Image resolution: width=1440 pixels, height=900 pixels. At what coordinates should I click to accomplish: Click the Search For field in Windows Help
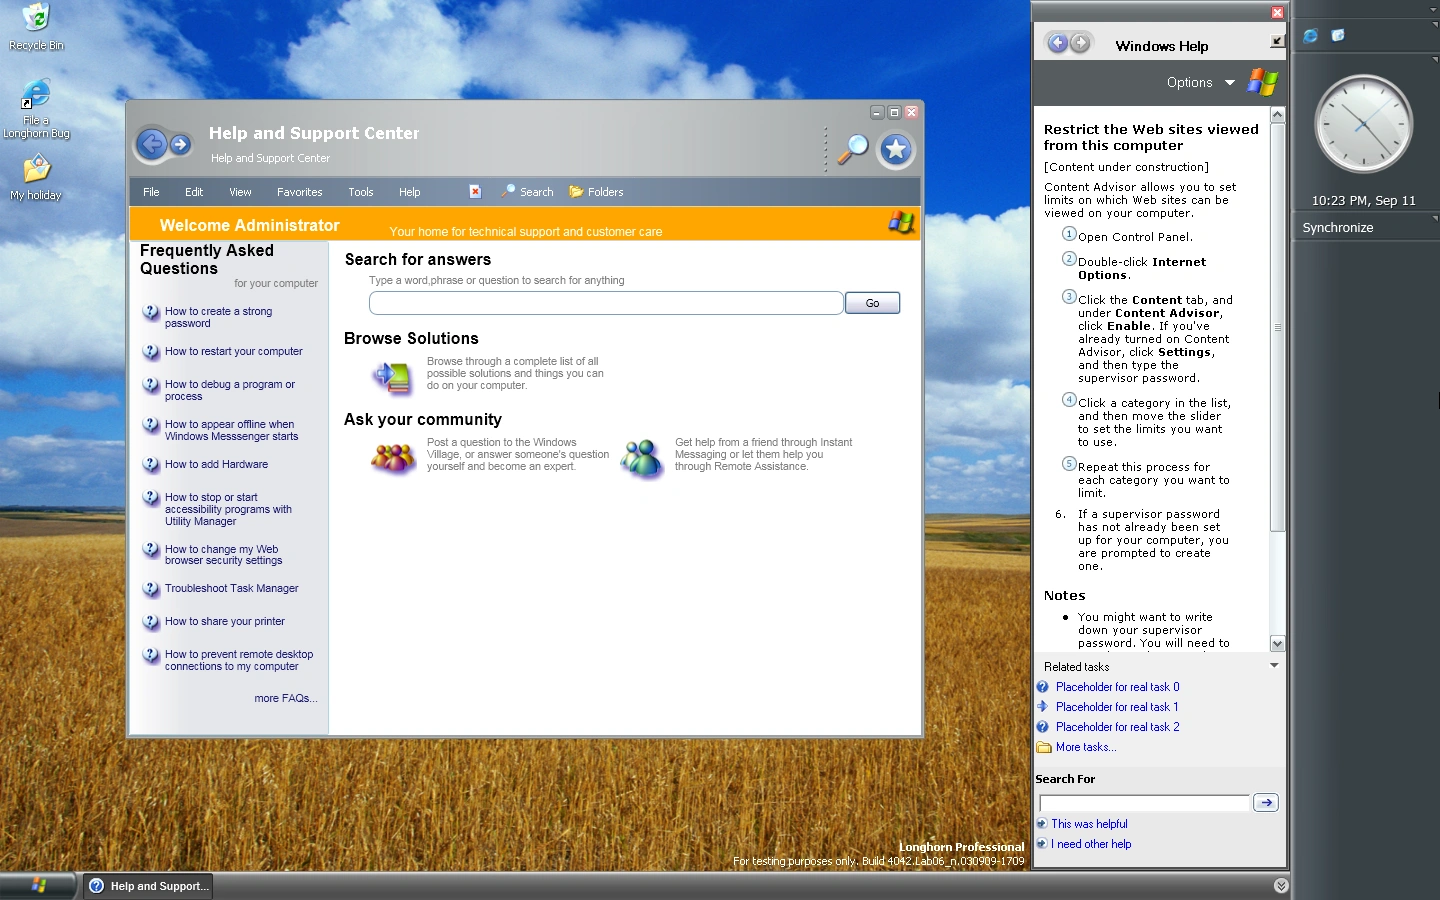(x=1145, y=803)
